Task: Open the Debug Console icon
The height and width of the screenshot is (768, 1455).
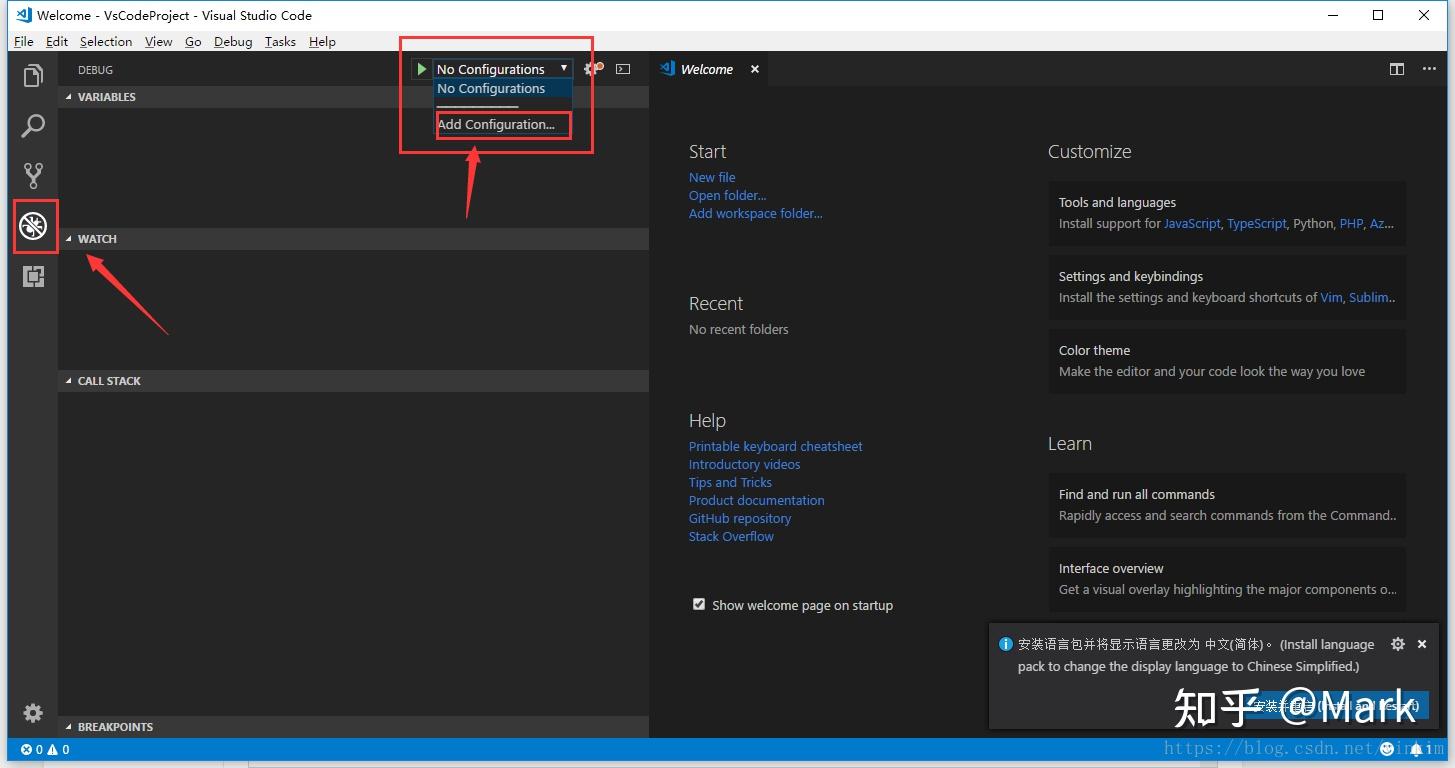Action: (623, 69)
